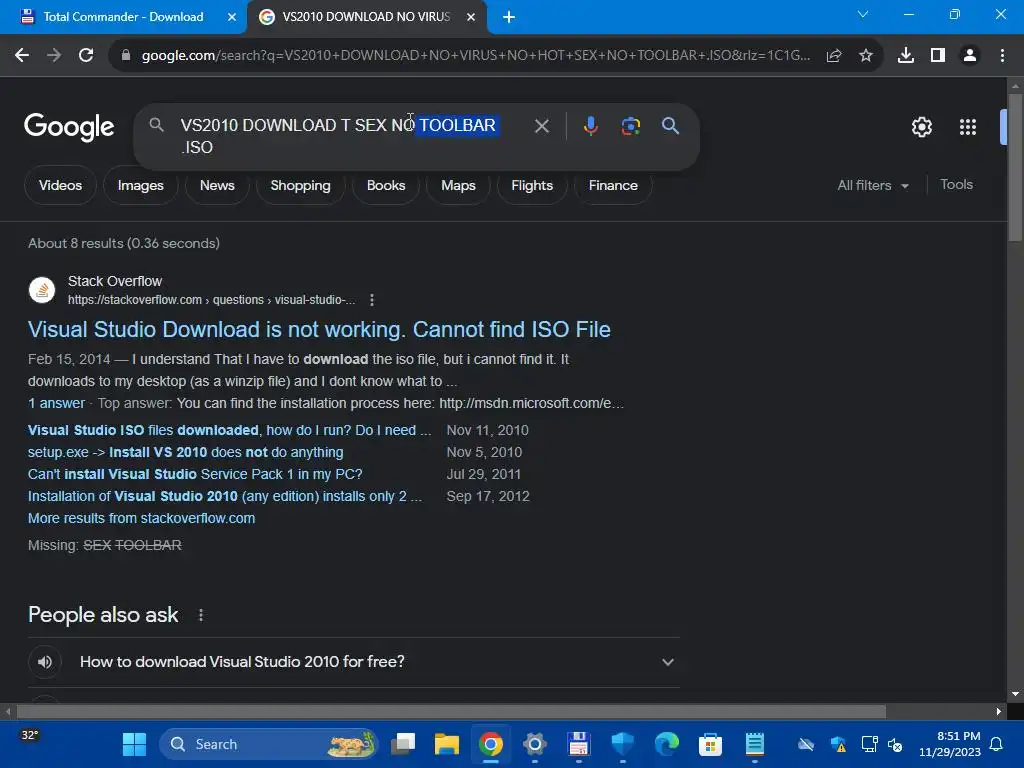Go to Google home via the logo
Viewport: 1024px width, 768px height.
point(69,127)
